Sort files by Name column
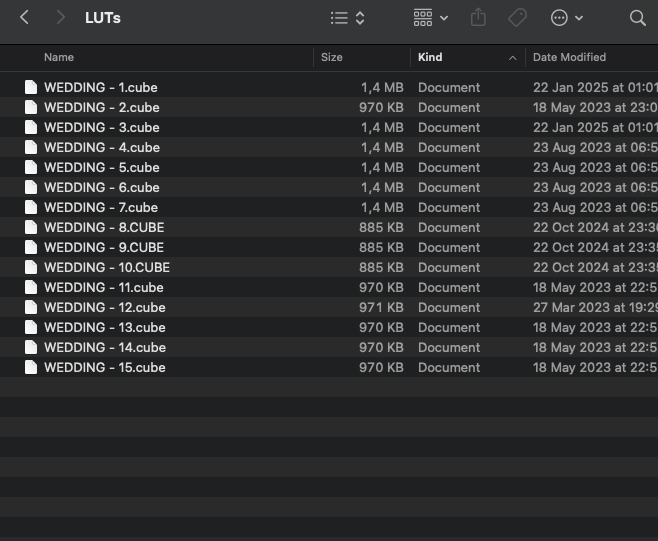 (x=59, y=58)
